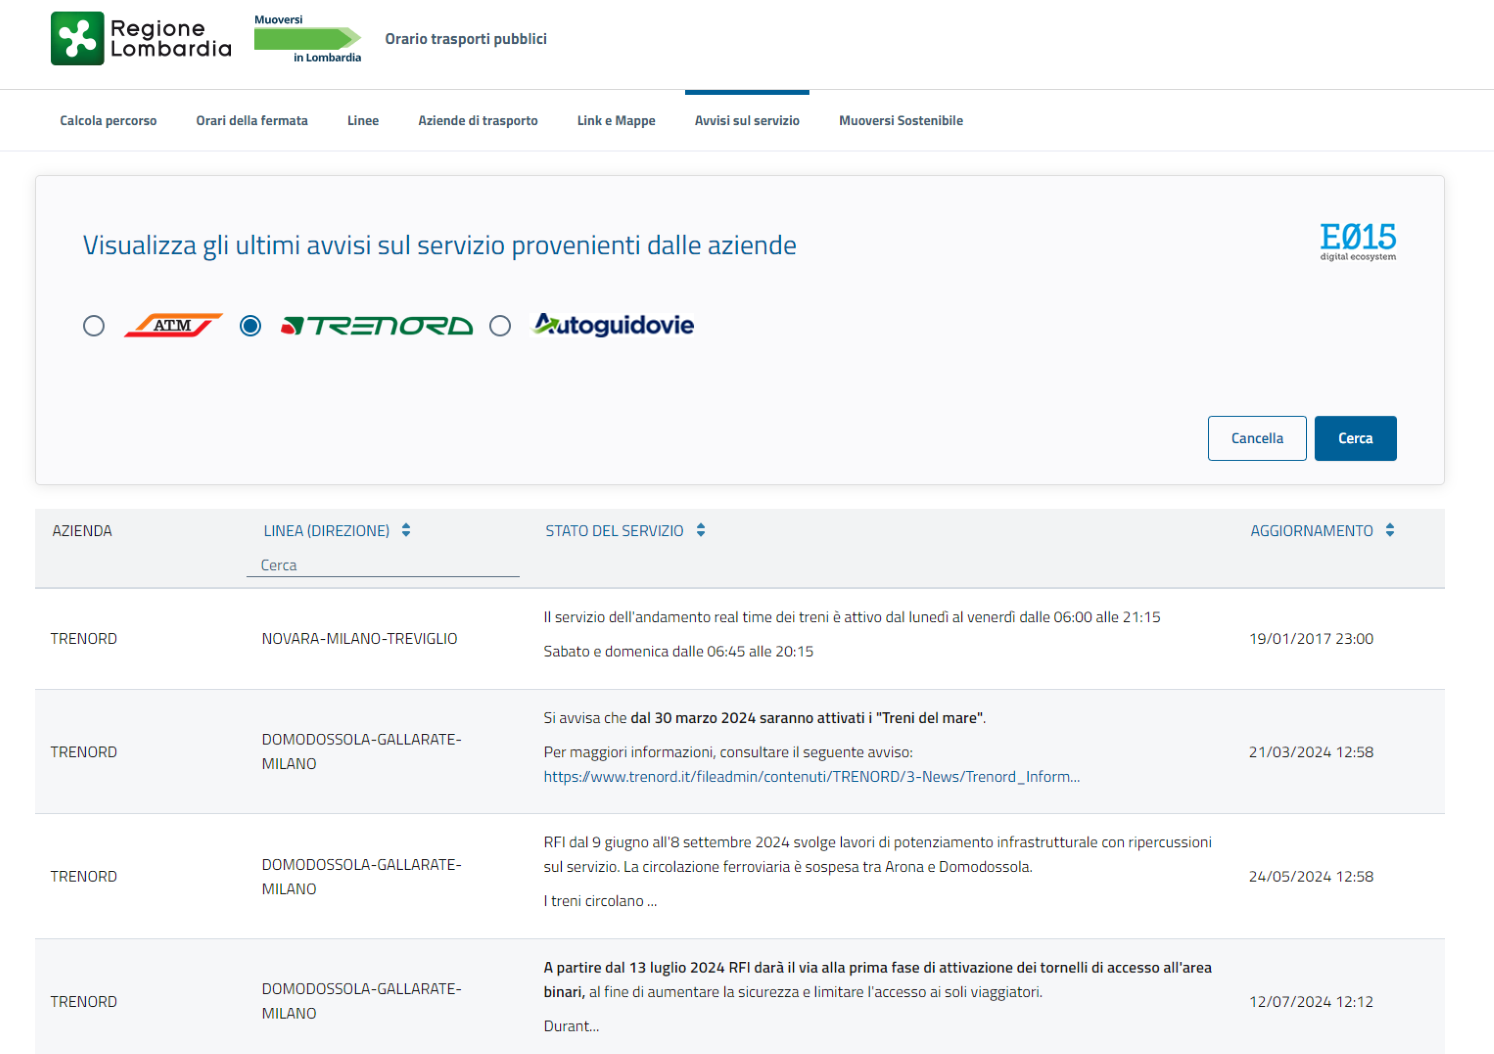
Task: Go to Muoversi Sostenibile tab
Action: (x=900, y=121)
